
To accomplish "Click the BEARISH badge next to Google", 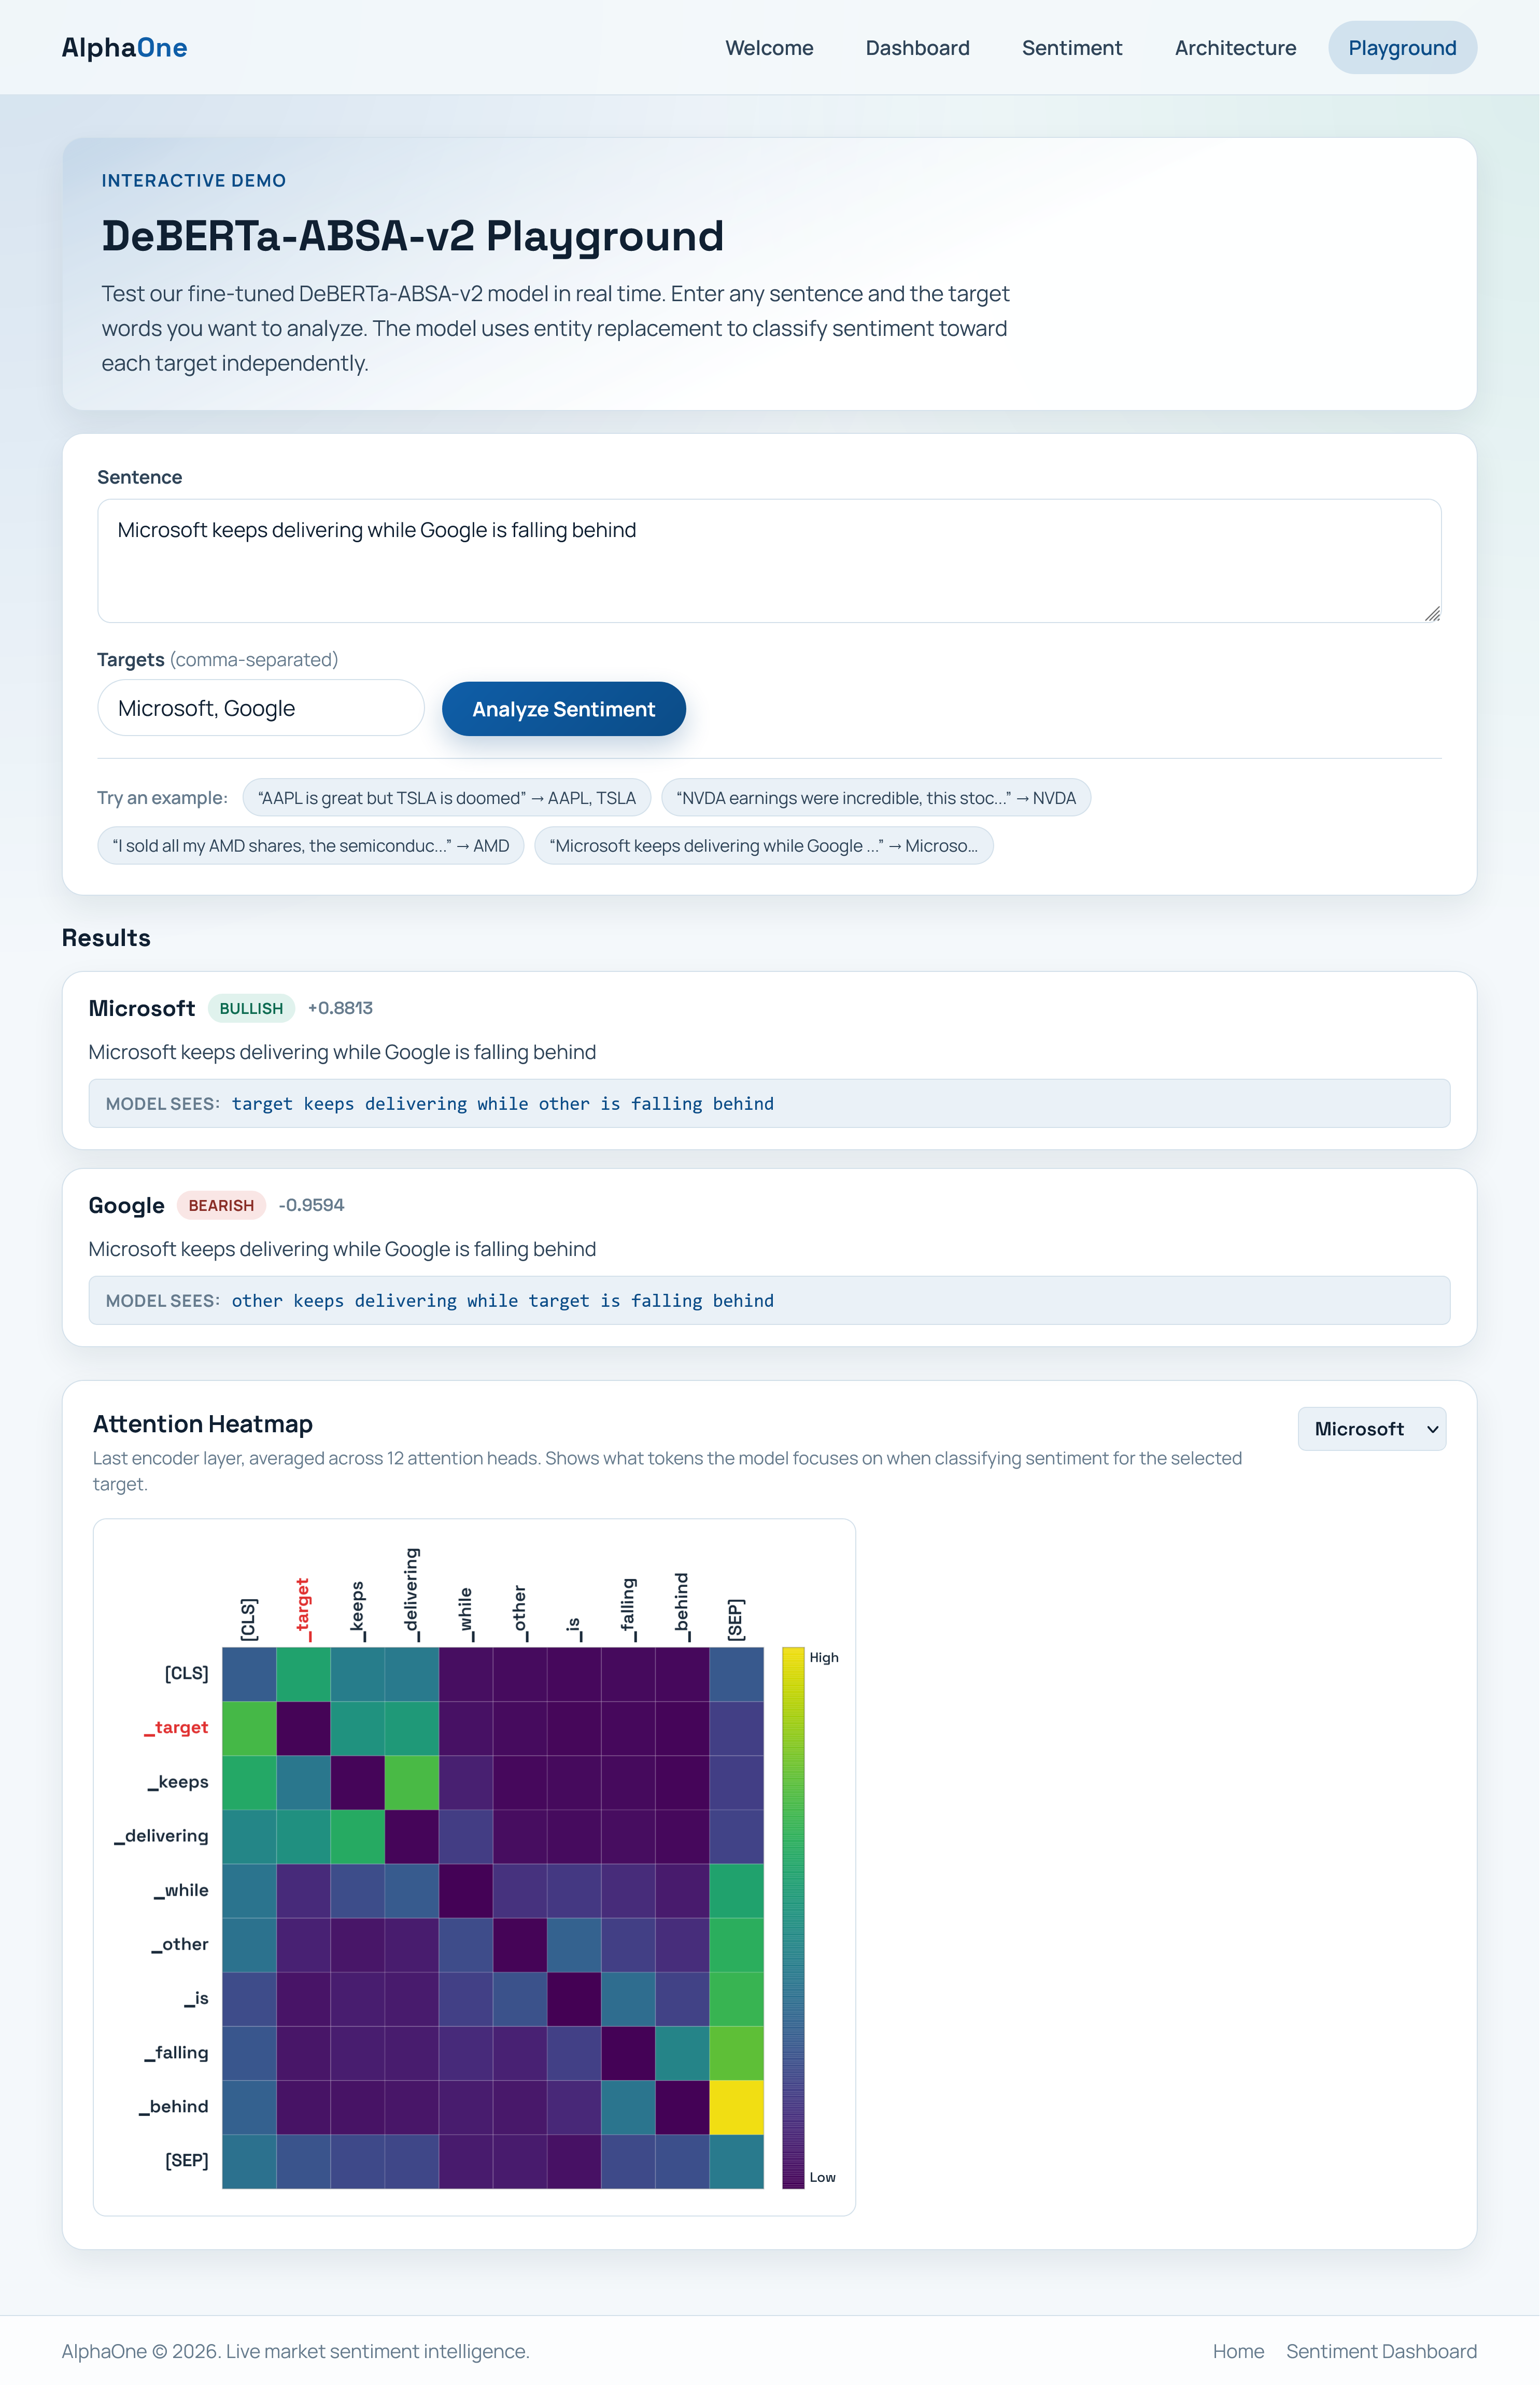I will point(220,1205).
